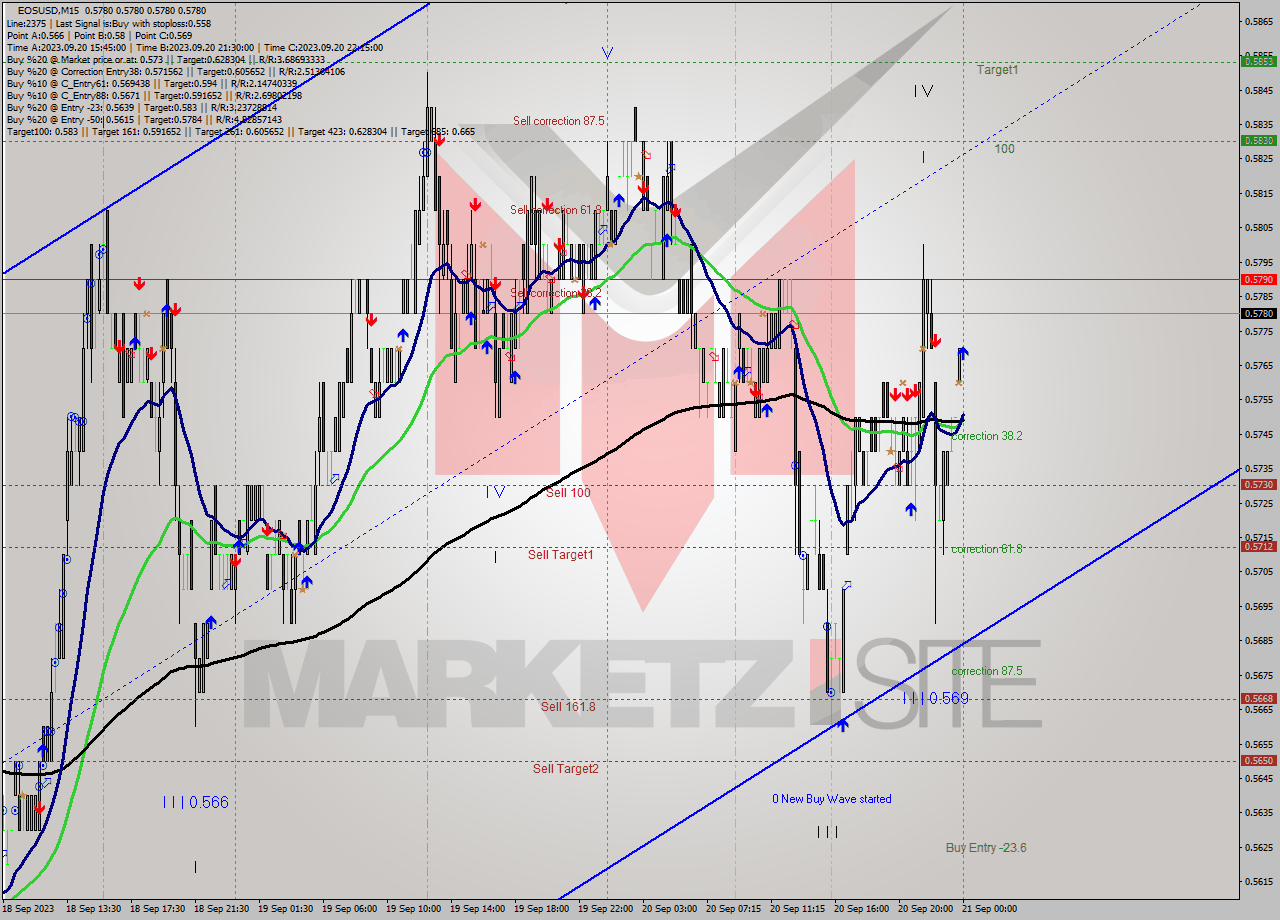
Task: Select the blue 'V' wave label at top
Action: 607,53
